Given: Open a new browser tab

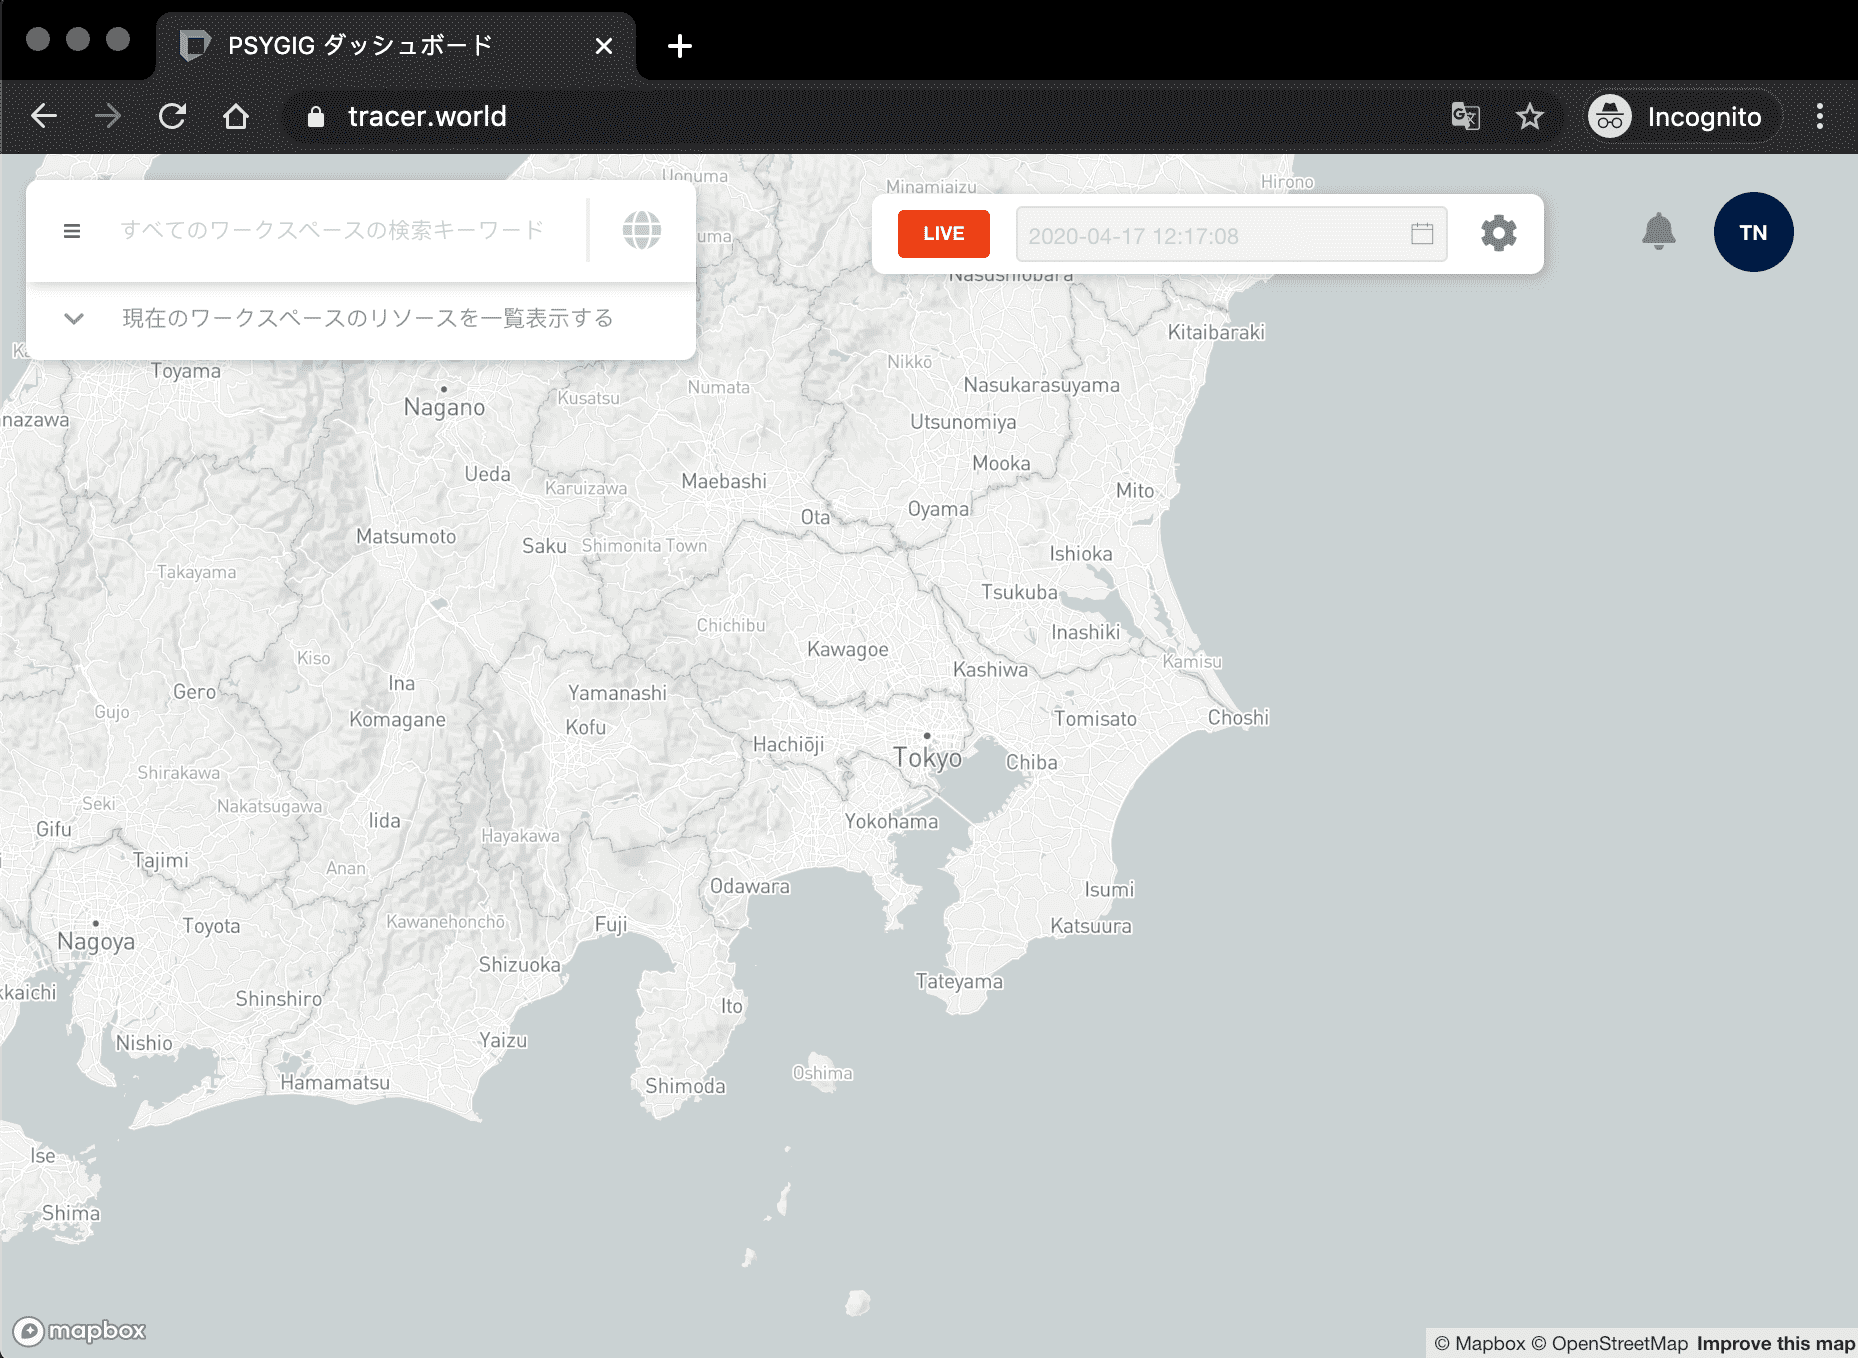Looking at the screenshot, I should tap(679, 46).
